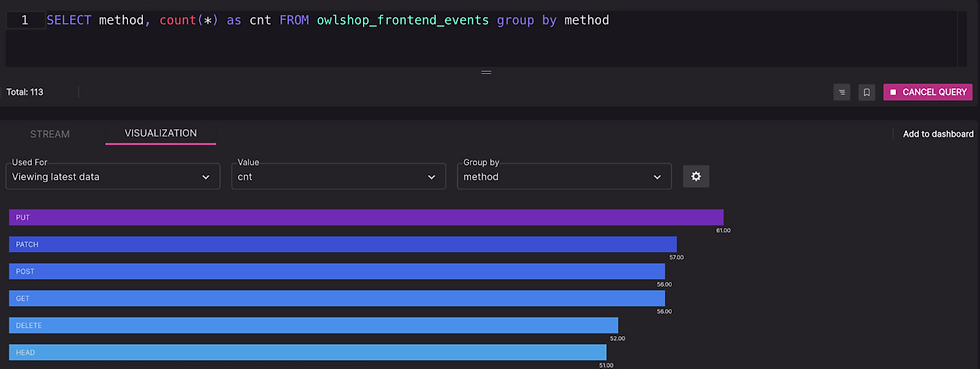Click Add to dashboard link
Viewport: 980px width, 369px height.
click(x=938, y=134)
